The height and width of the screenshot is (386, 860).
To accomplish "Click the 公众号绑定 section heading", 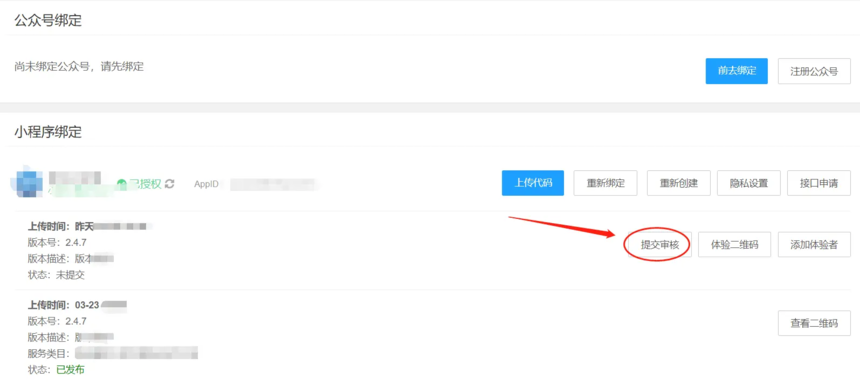I will (x=48, y=21).
